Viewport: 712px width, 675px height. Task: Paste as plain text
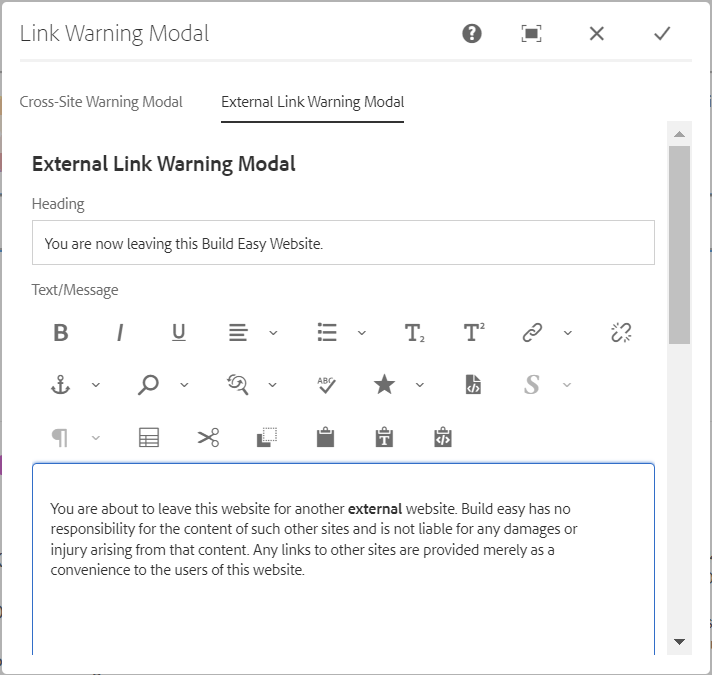click(384, 437)
